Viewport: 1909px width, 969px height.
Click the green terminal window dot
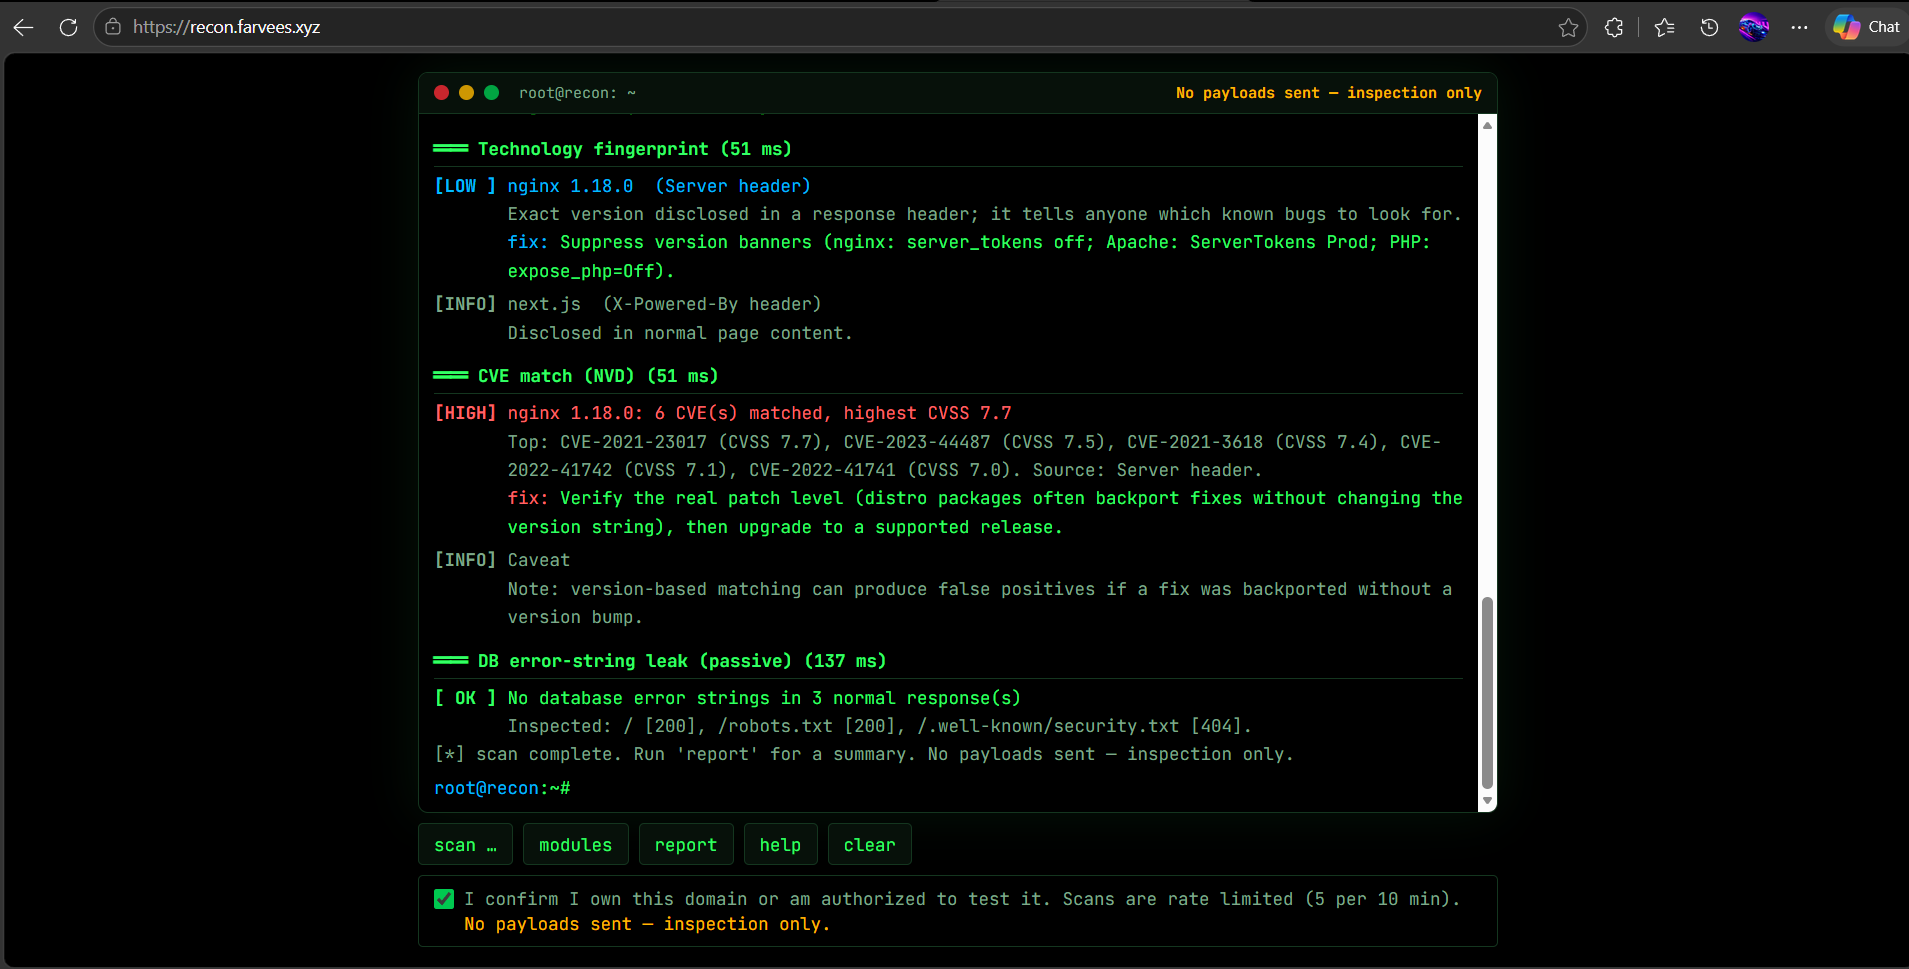(x=491, y=93)
